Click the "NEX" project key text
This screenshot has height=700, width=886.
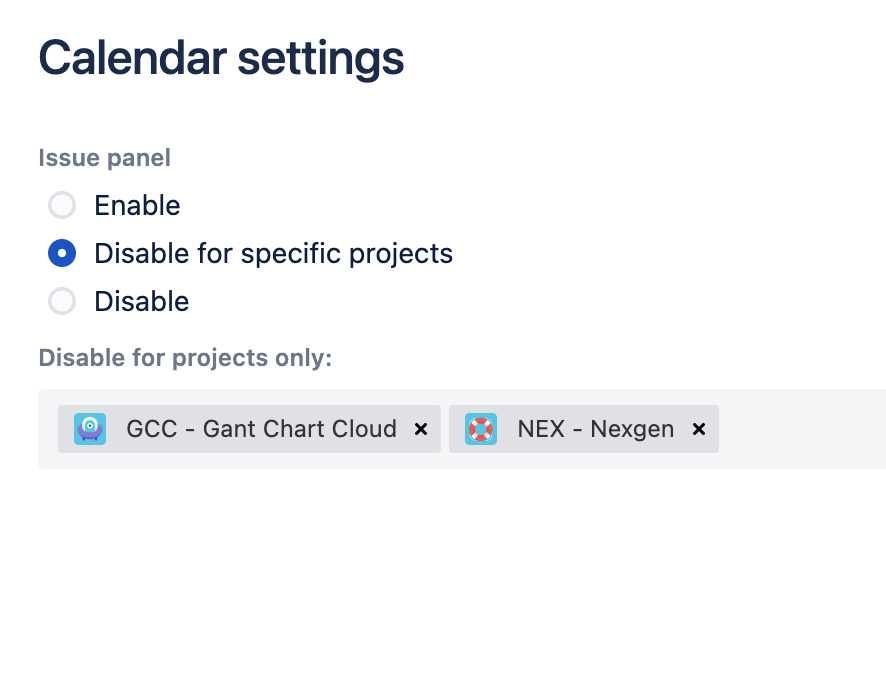tap(543, 429)
